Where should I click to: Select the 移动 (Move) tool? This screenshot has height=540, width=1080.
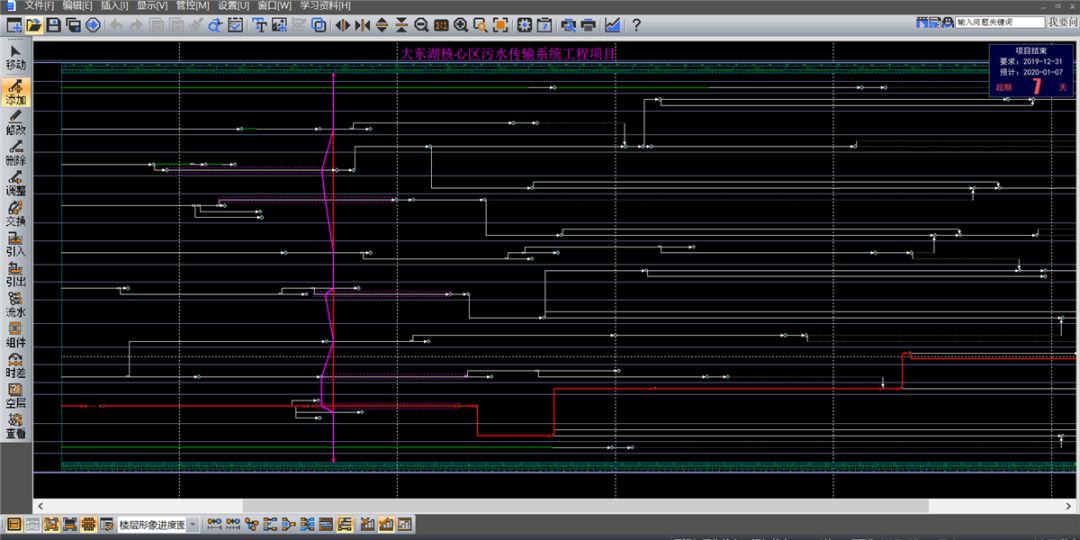16,57
